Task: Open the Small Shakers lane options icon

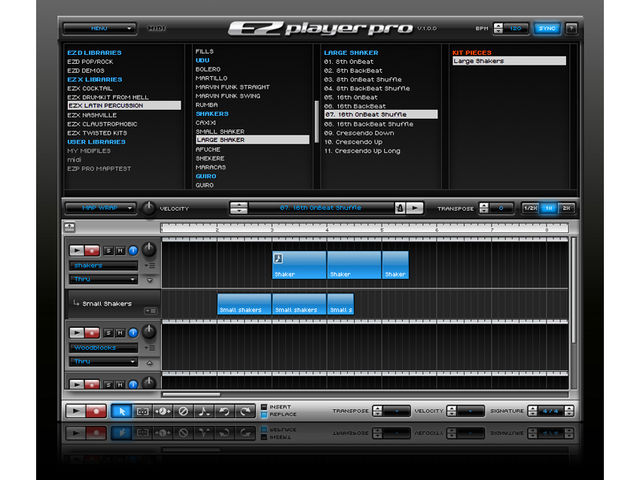Action: [150, 311]
